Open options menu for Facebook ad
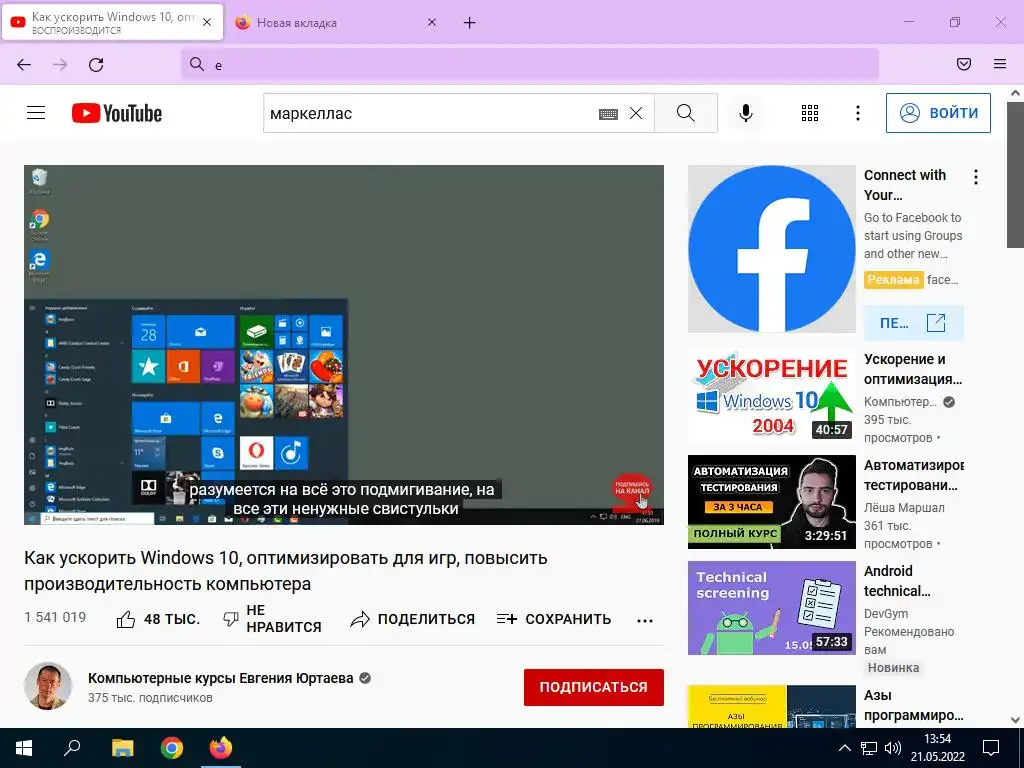The height and width of the screenshot is (768, 1024). click(976, 177)
